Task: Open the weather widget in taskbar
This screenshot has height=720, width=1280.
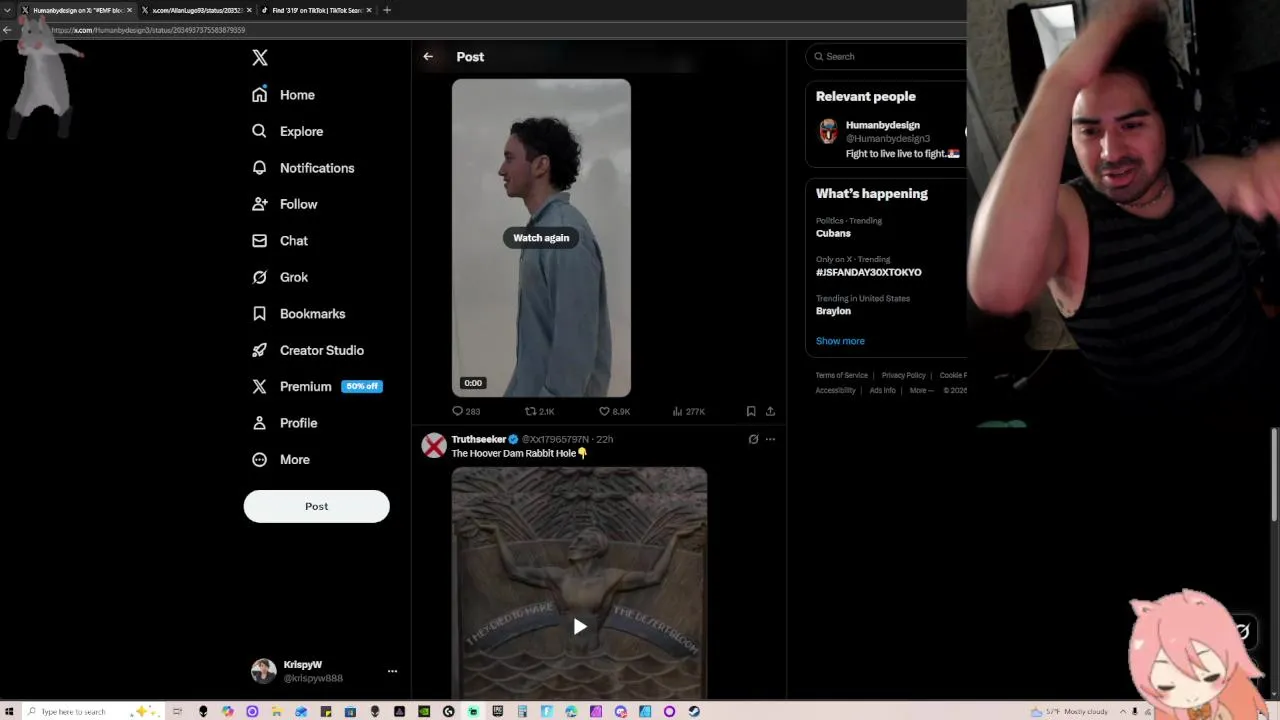Action: click(1070, 712)
